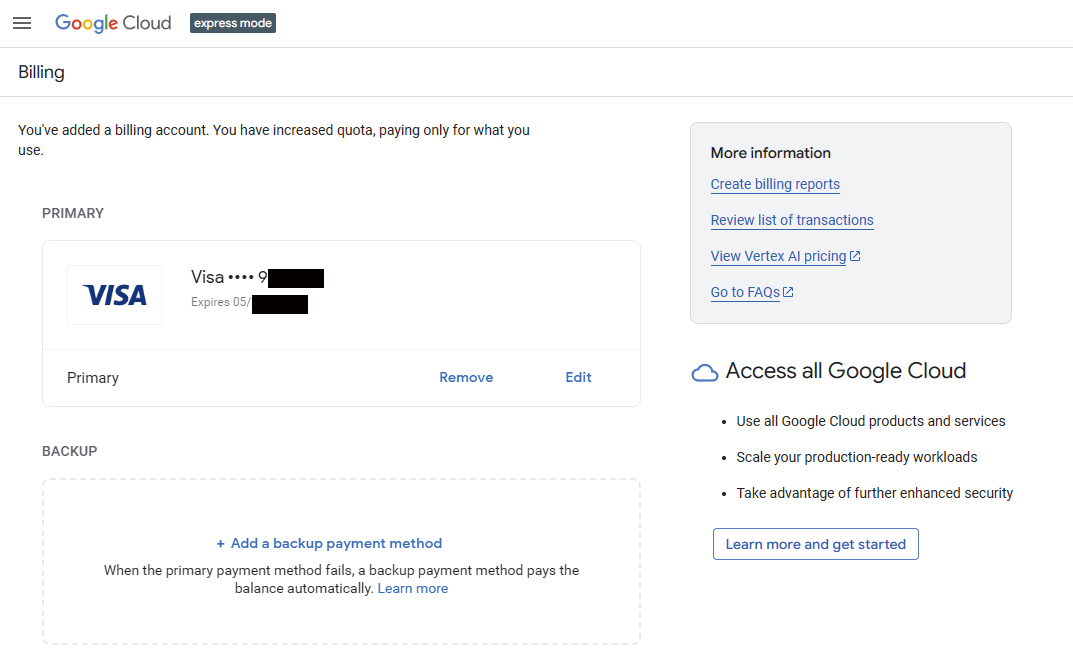Click the plus icon for backup payment
Viewport: 1073px width, 655px height.
point(221,544)
